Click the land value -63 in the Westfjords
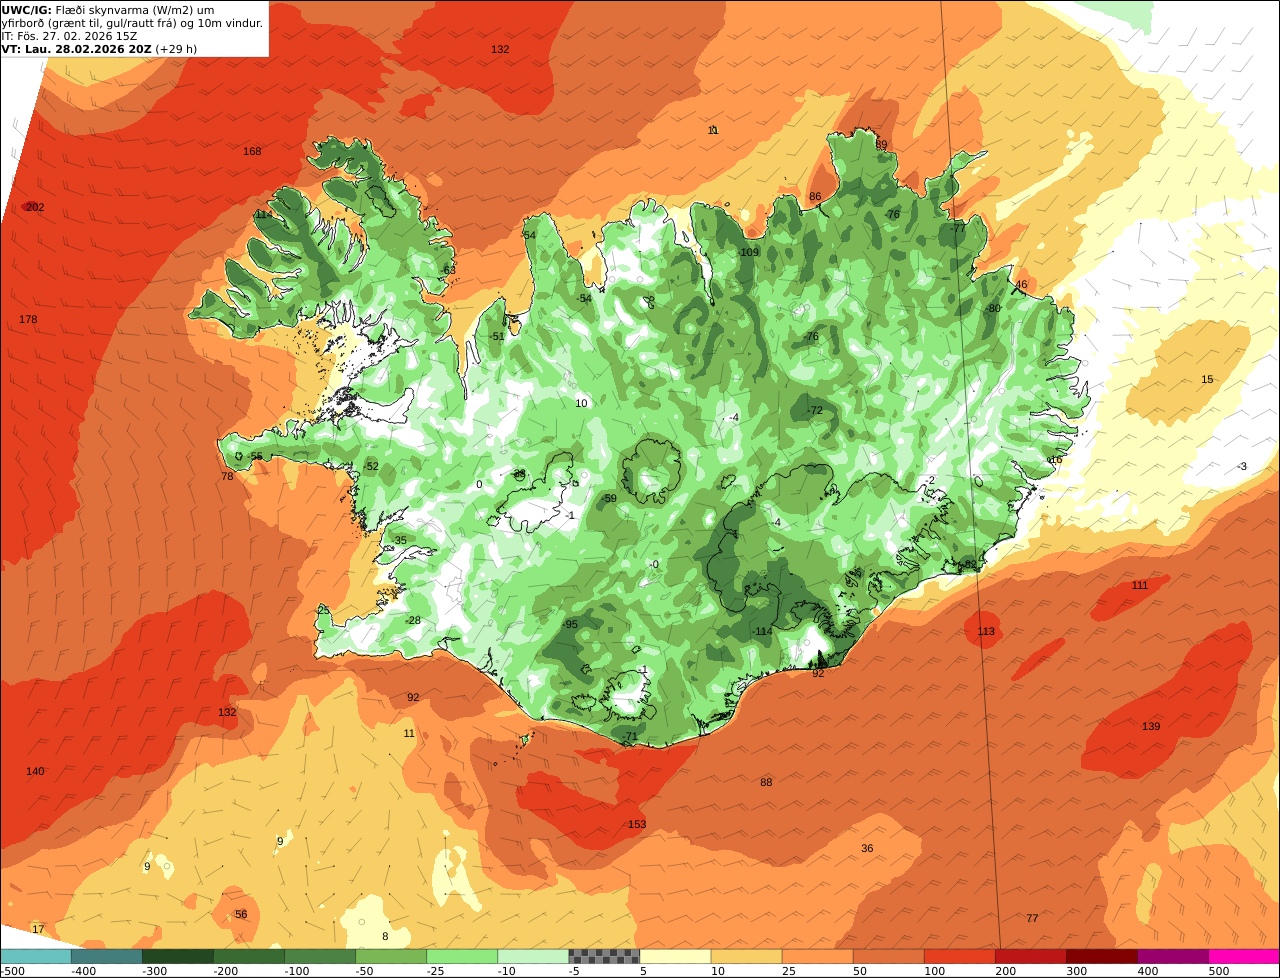The image size is (1280, 978). click(x=448, y=270)
